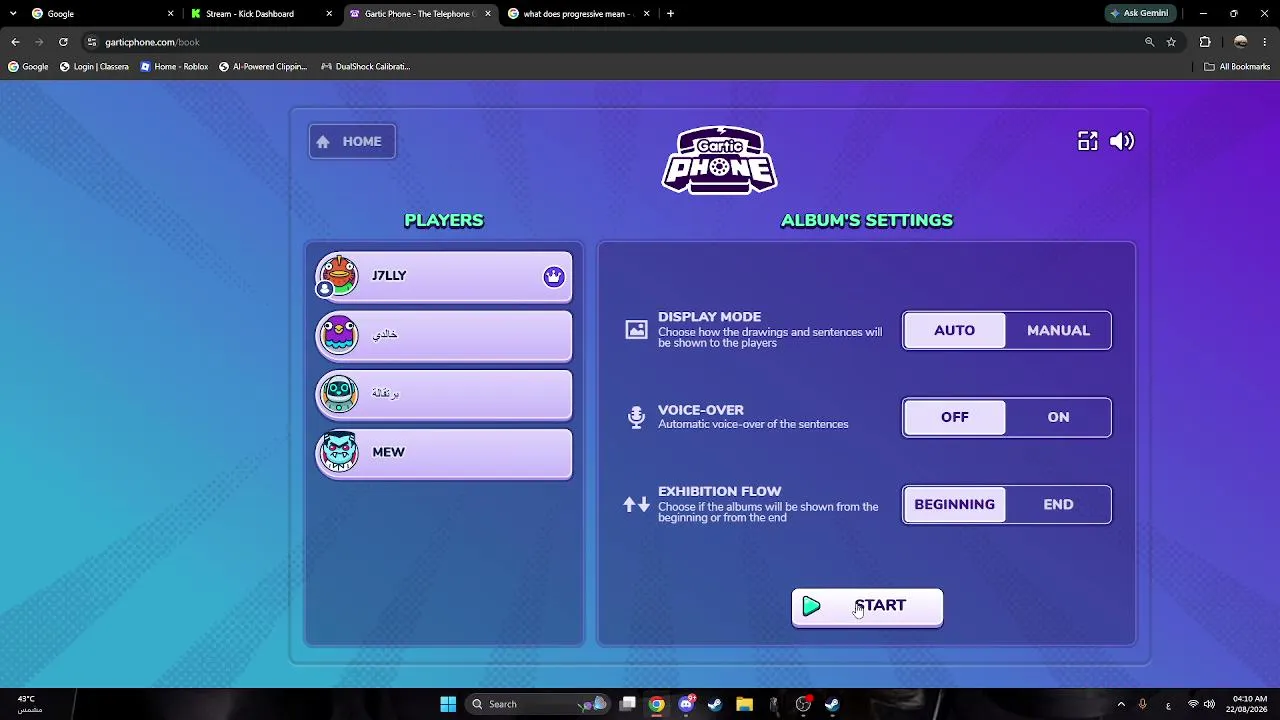Set display mode to MANUAL
Viewport: 1280px width, 720px height.
click(x=1058, y=330)
